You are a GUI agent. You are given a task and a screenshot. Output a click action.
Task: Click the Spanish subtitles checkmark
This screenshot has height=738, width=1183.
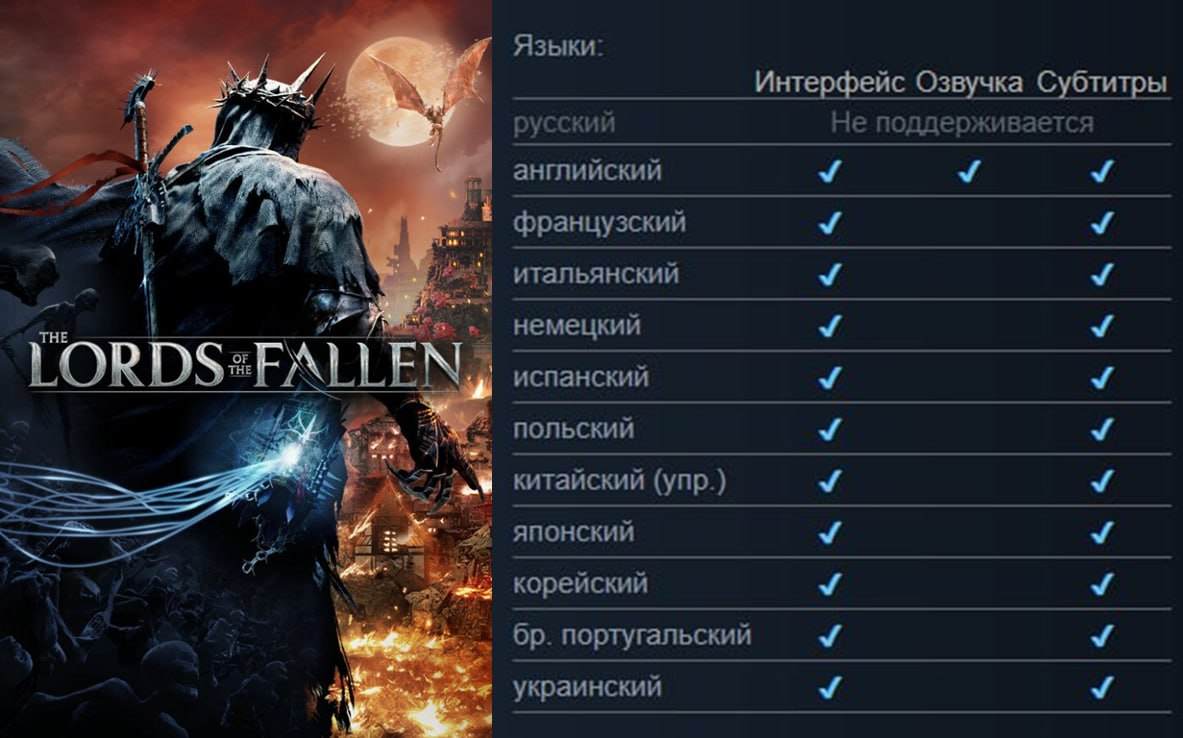(1102, 377)
